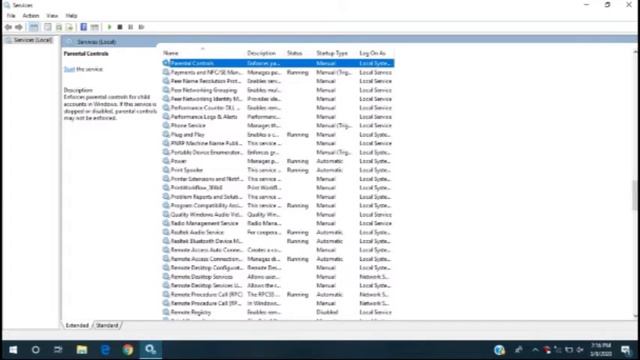Image resolution: width=640 pixels, height=360 pixels.
Task: Select the Program Compatibility Assistant service
Action: 278,205
